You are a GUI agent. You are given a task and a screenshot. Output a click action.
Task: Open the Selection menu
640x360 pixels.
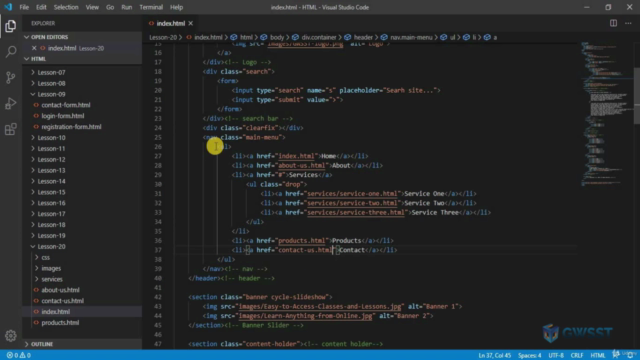coord(66,7)
